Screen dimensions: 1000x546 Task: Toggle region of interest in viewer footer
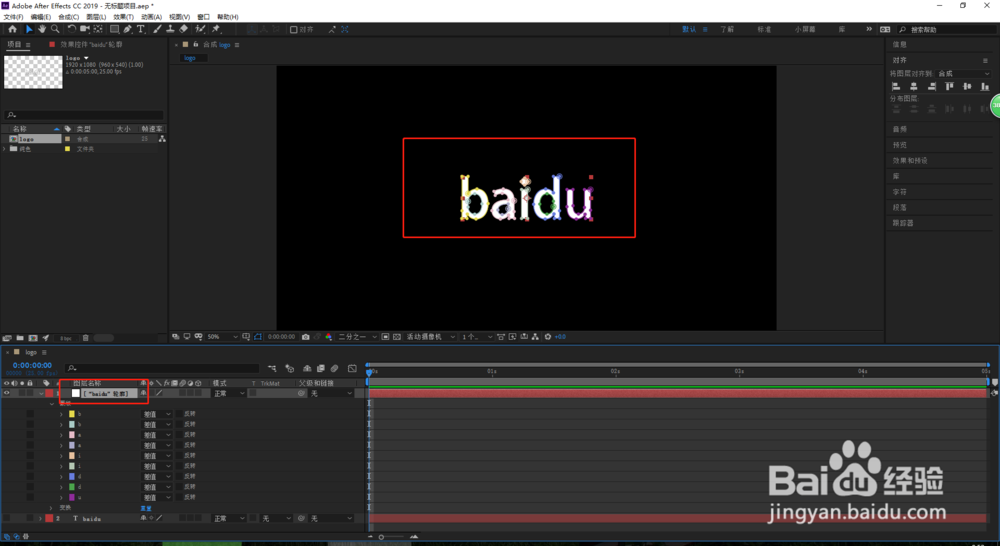[x=385, y=337]
